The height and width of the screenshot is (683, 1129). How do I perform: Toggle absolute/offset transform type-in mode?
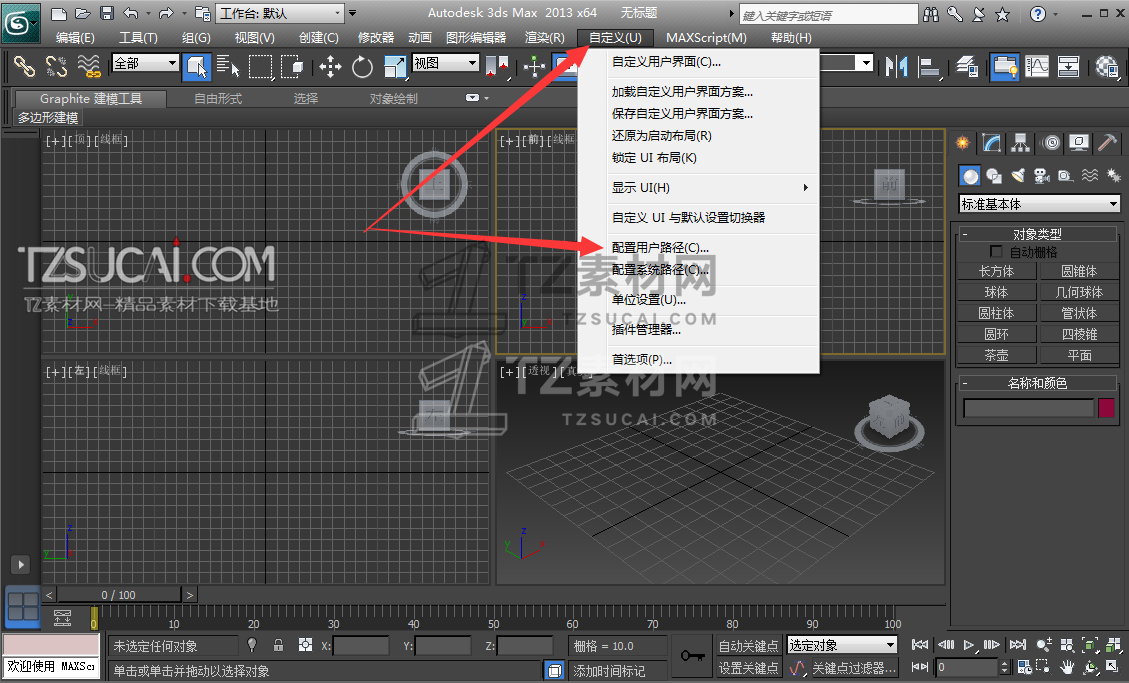[305, 645]
